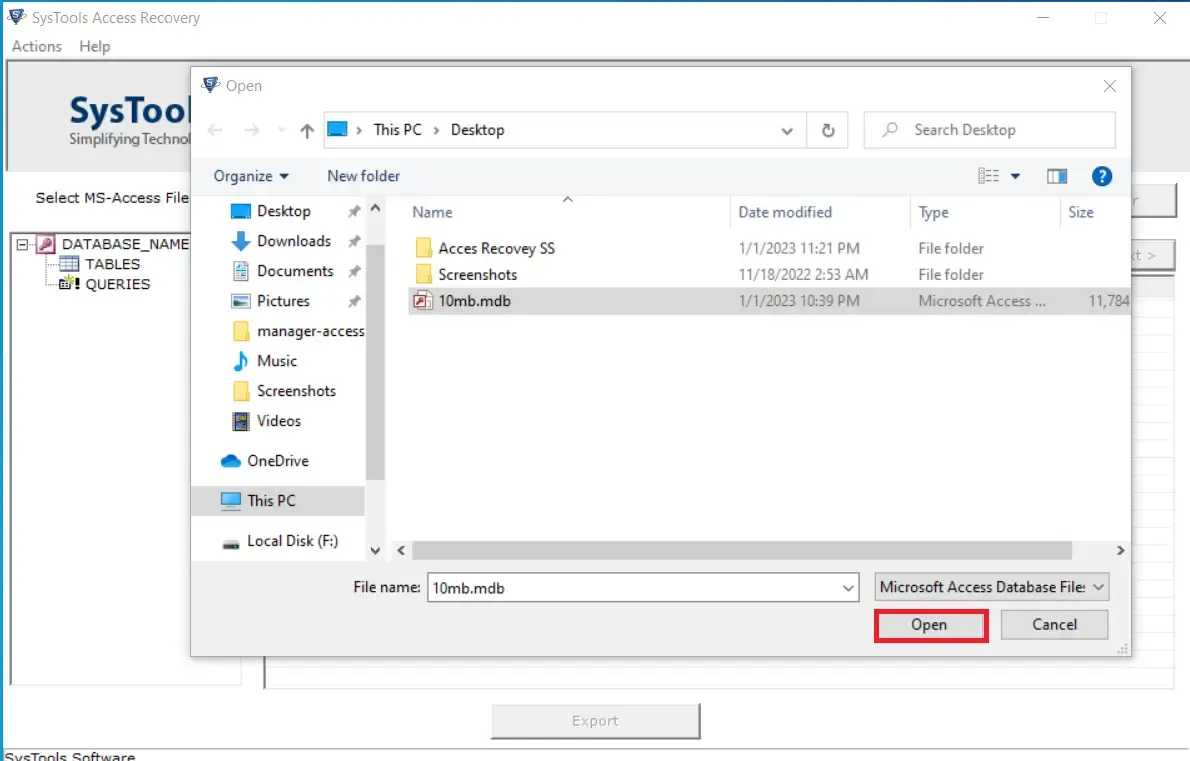Select OneDrive in the navigation pane
Viewport: 1190px width, 761px height.
point(278,461)
